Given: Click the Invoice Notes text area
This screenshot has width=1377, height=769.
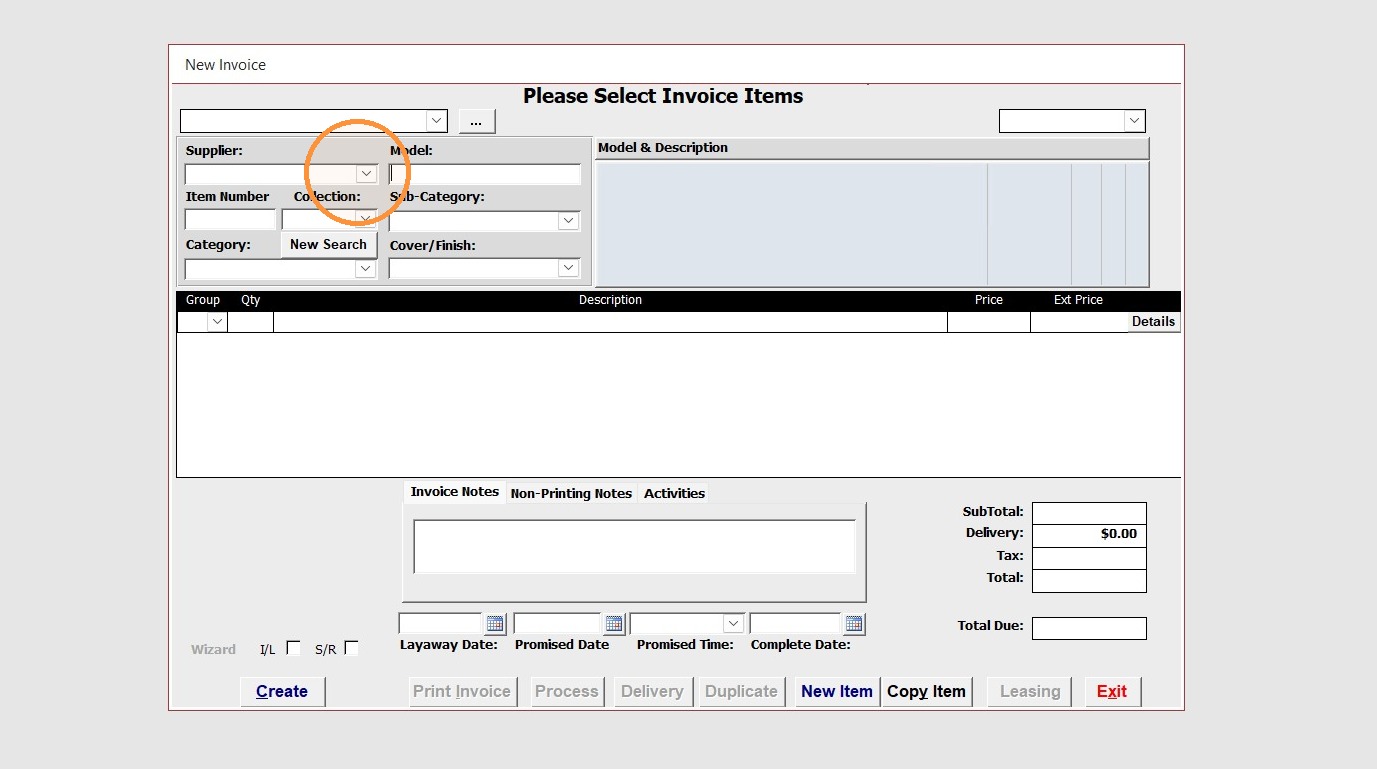Looking at the screenshot, I should tap(634, 546).
